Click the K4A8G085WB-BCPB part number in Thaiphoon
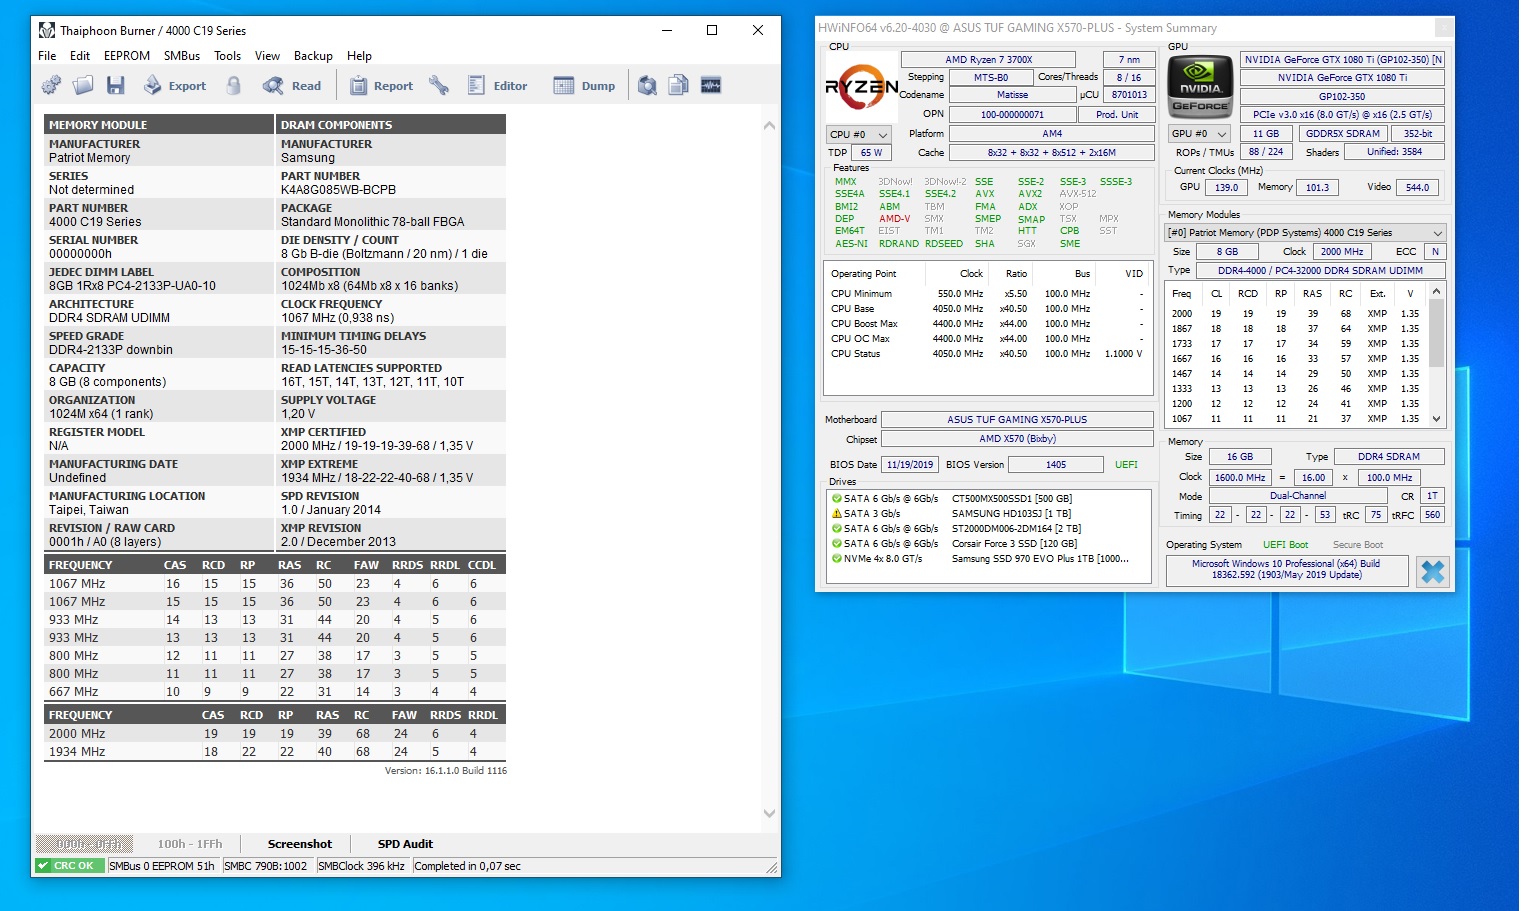 coord(338,189)
